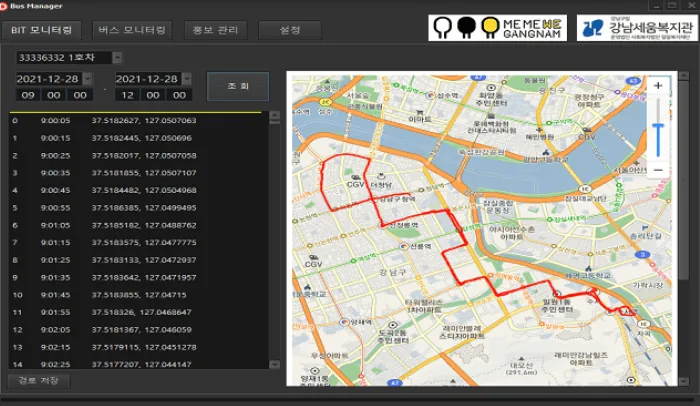
Task: Select row 7 at 9:01:15
Action: point(138,243)
